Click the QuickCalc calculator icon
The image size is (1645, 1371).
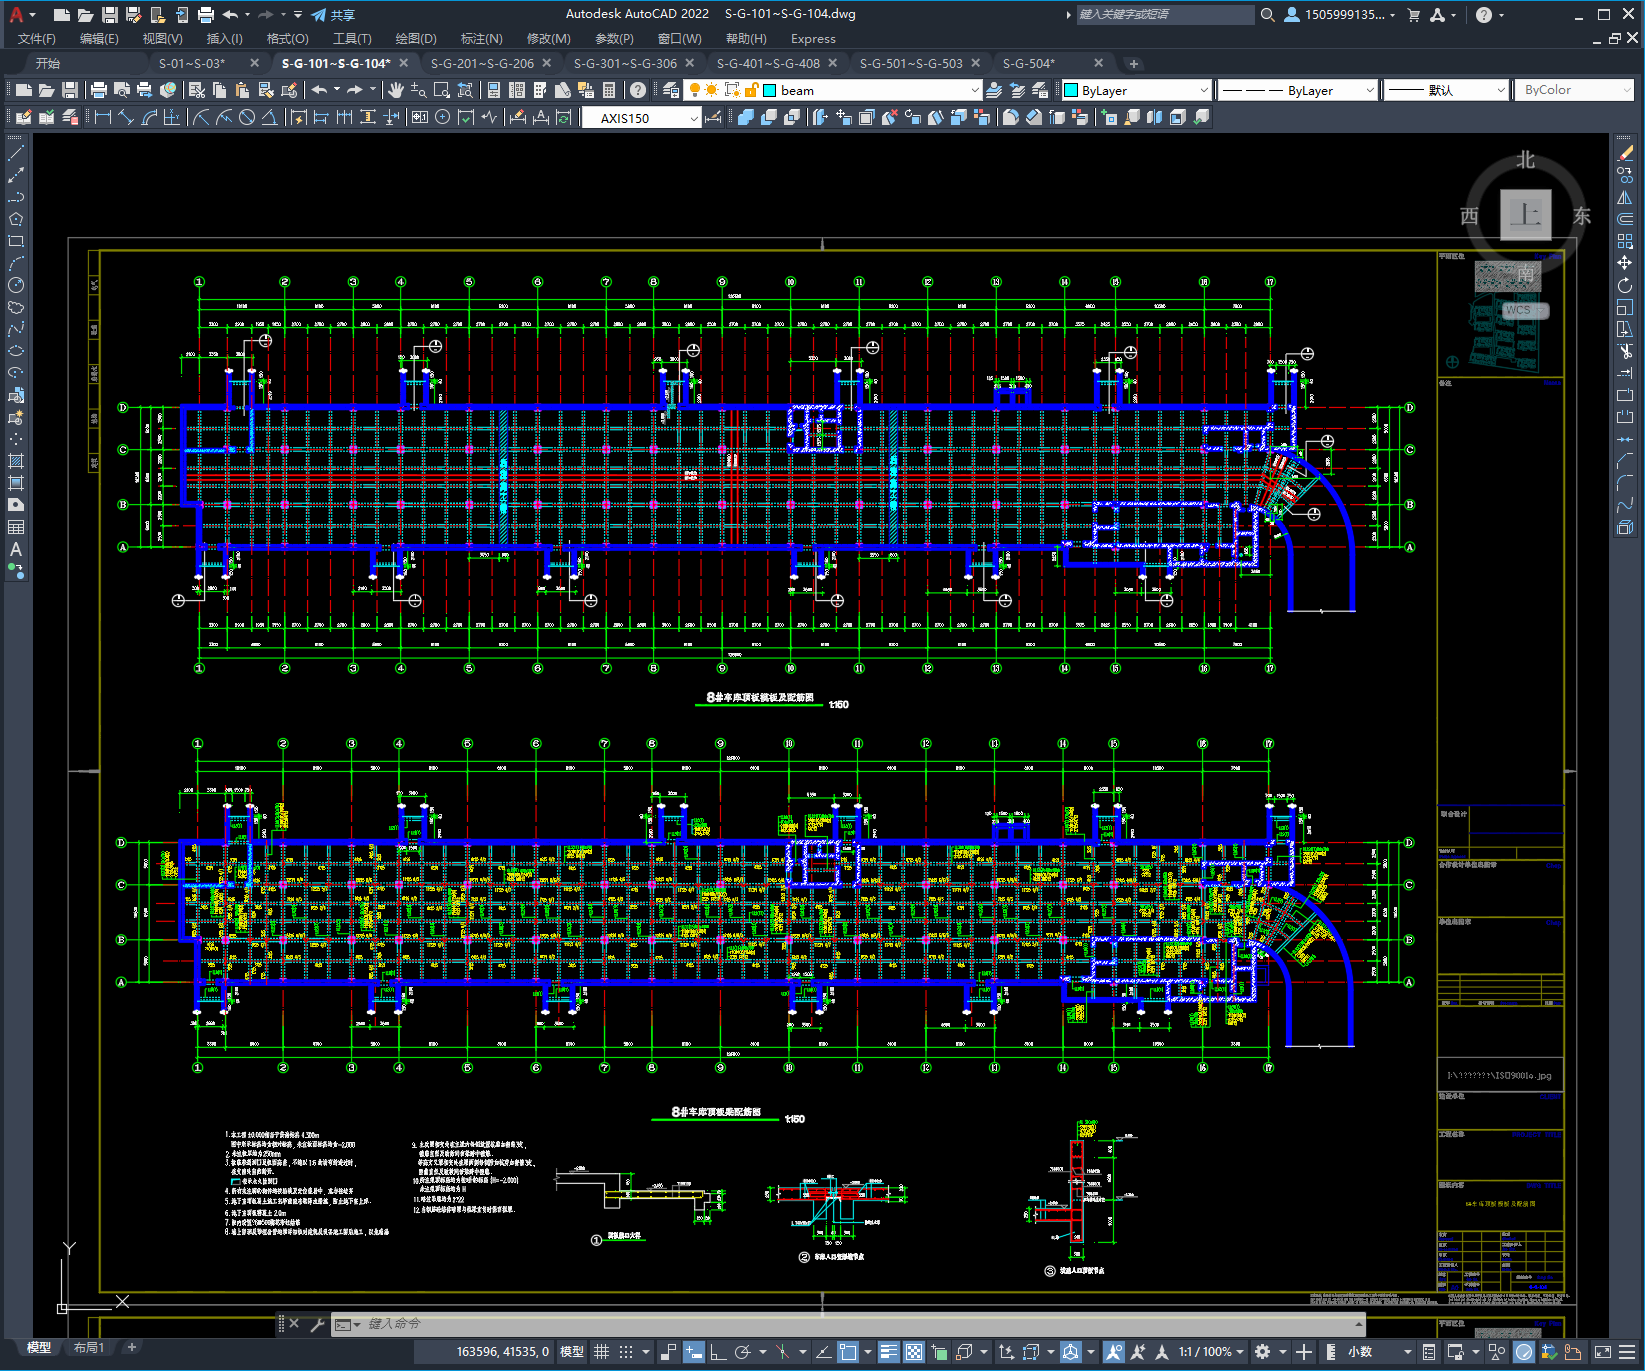pos(609,90)
